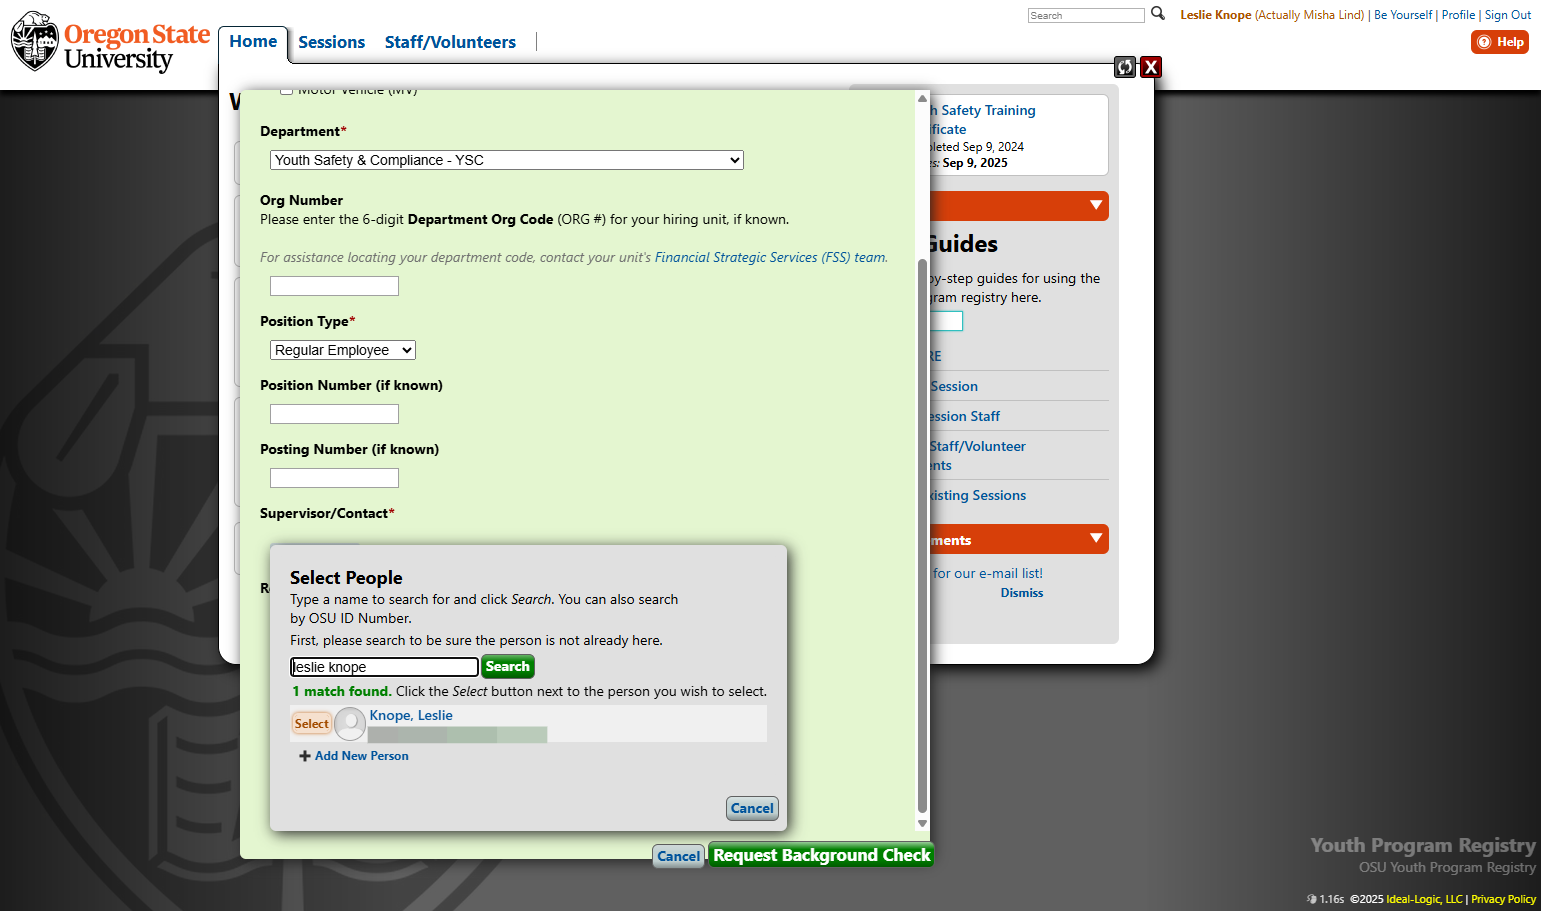This screenshot has width=1541, height=911.
Task: Click Sign Out link
Action: pos(1508,15)
